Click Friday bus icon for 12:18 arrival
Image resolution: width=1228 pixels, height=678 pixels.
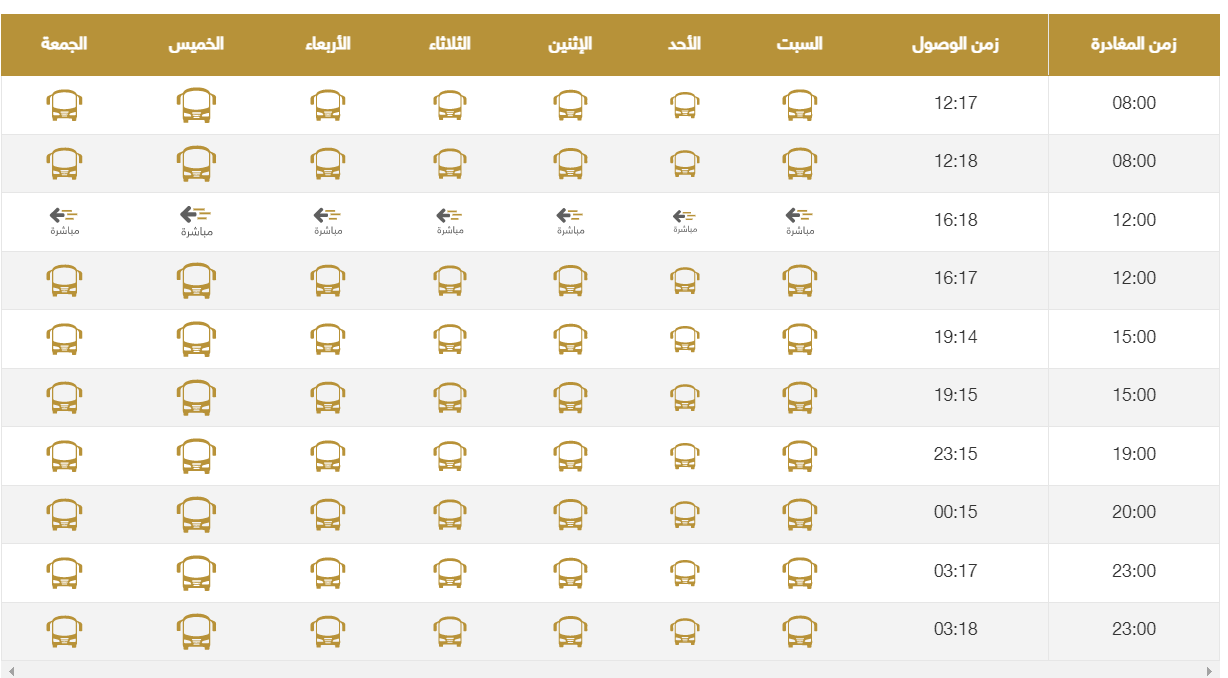point(65,163)
